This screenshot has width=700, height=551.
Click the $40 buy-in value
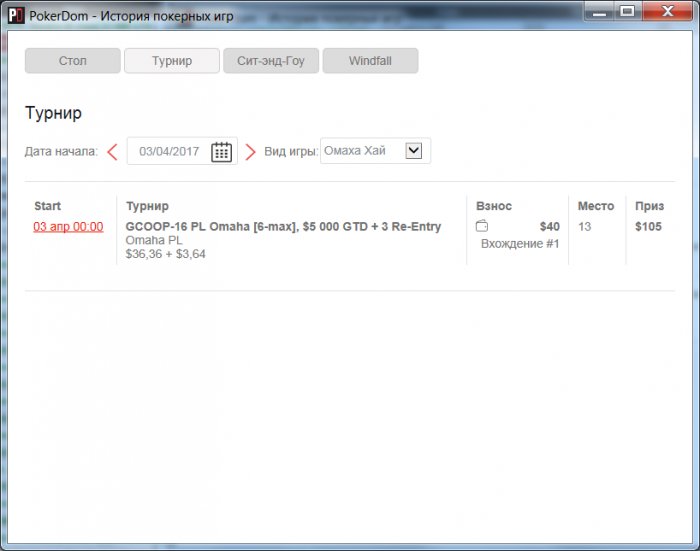(x=550, y=226)
